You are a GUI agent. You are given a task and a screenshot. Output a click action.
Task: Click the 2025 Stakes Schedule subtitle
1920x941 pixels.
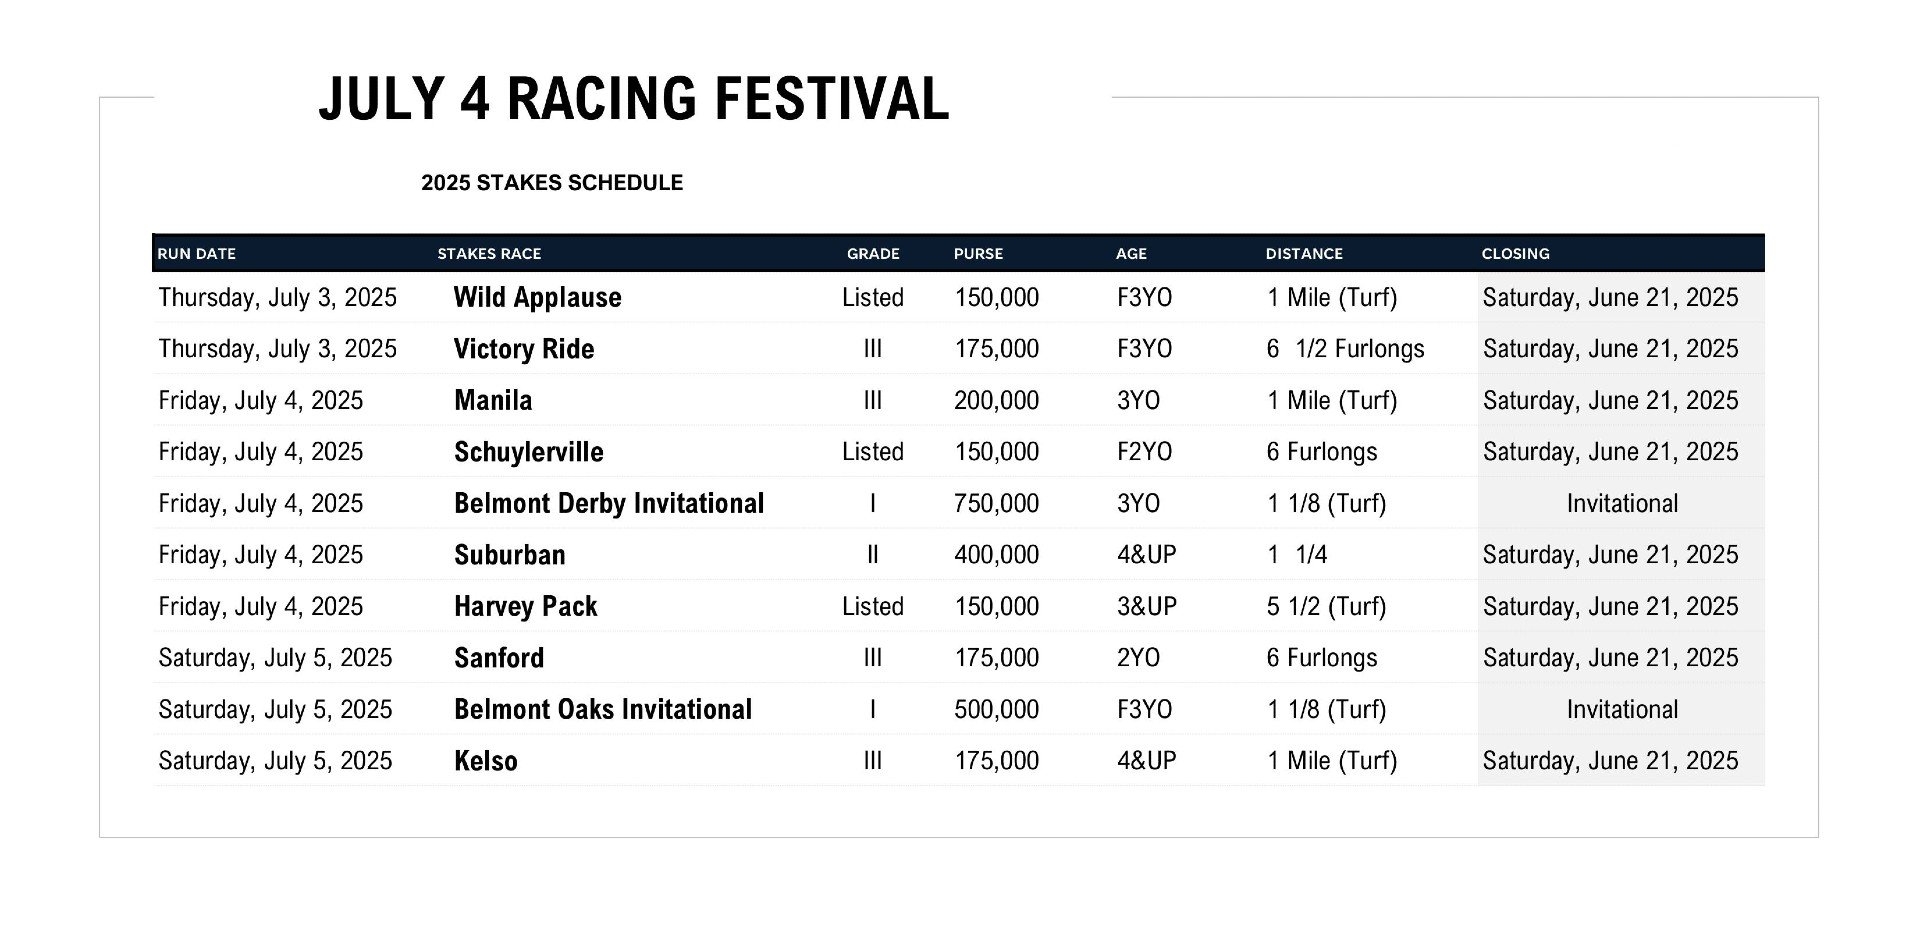(x=551, y=183)
